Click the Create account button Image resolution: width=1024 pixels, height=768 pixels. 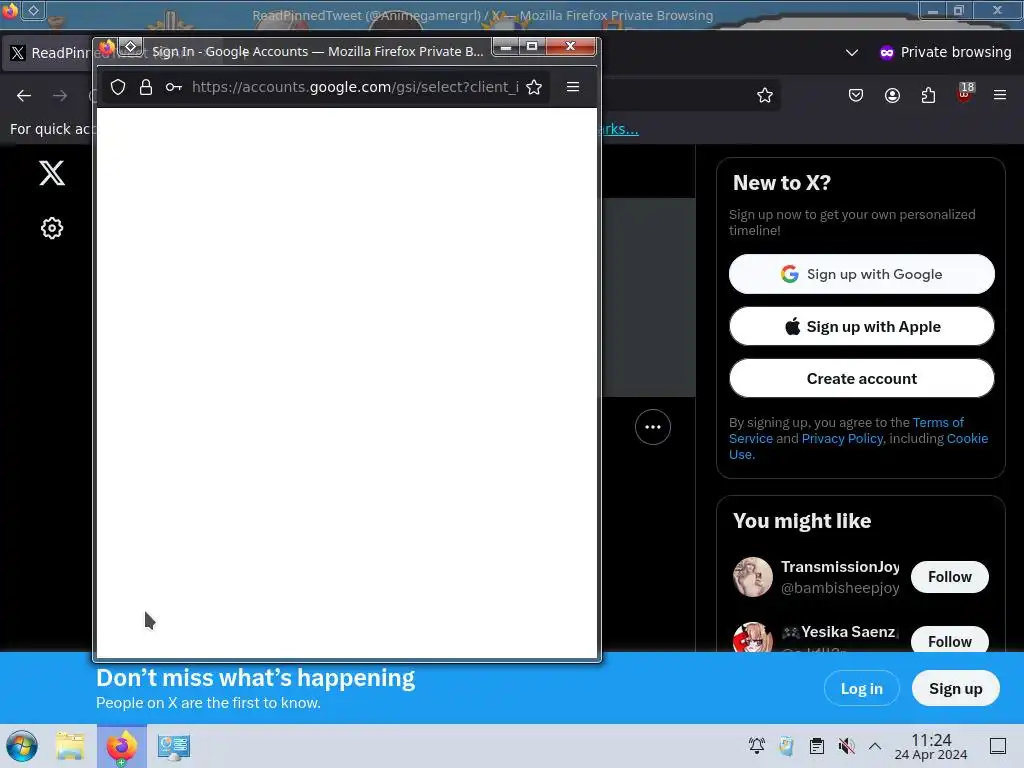tap(861, 379)
